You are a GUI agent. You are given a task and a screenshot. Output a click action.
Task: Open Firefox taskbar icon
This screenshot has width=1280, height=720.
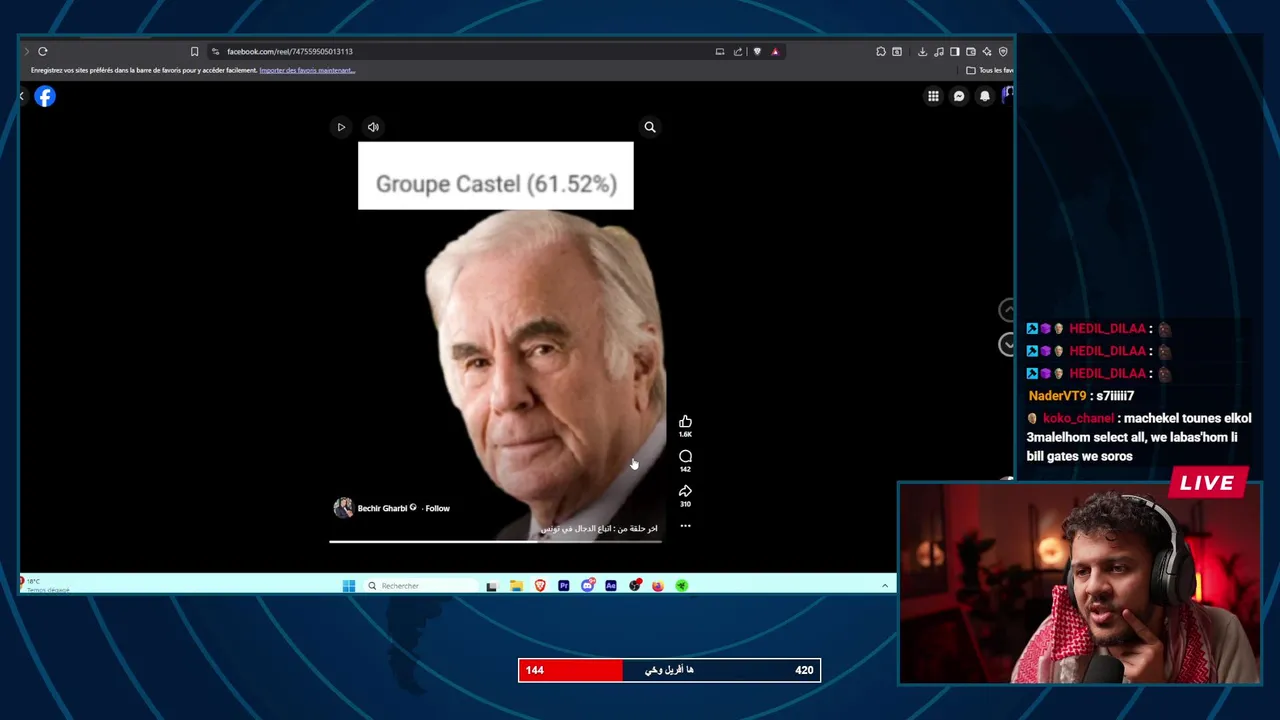point(658,586)
